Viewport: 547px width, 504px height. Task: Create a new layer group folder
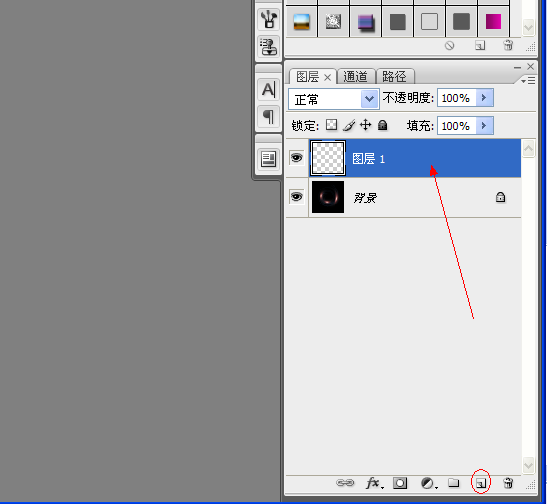tap(454, 483)
